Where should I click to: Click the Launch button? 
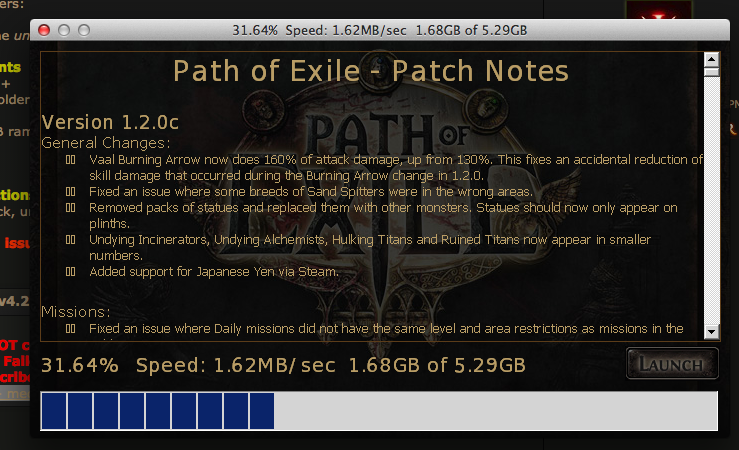[672, 363]
